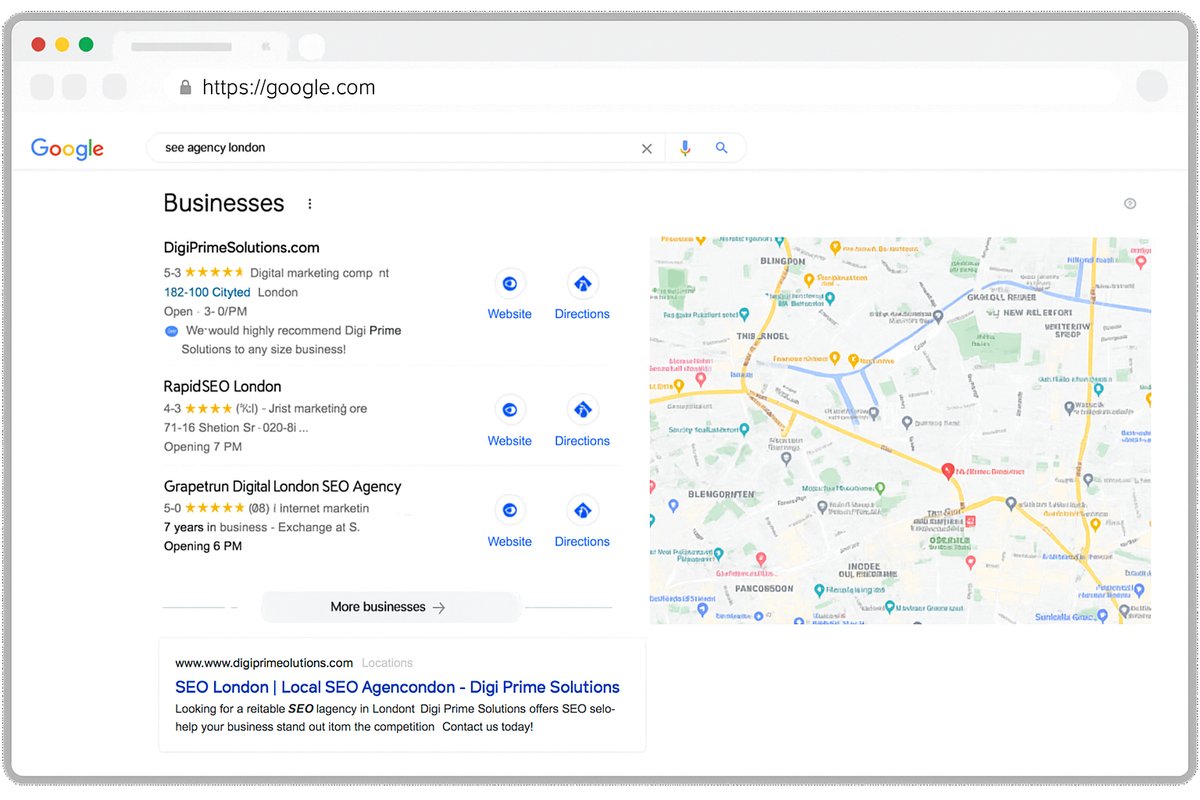This screenshot has width=1200, height=800.
Task: Click 'Internet marketin' category text
Action: 324,508
